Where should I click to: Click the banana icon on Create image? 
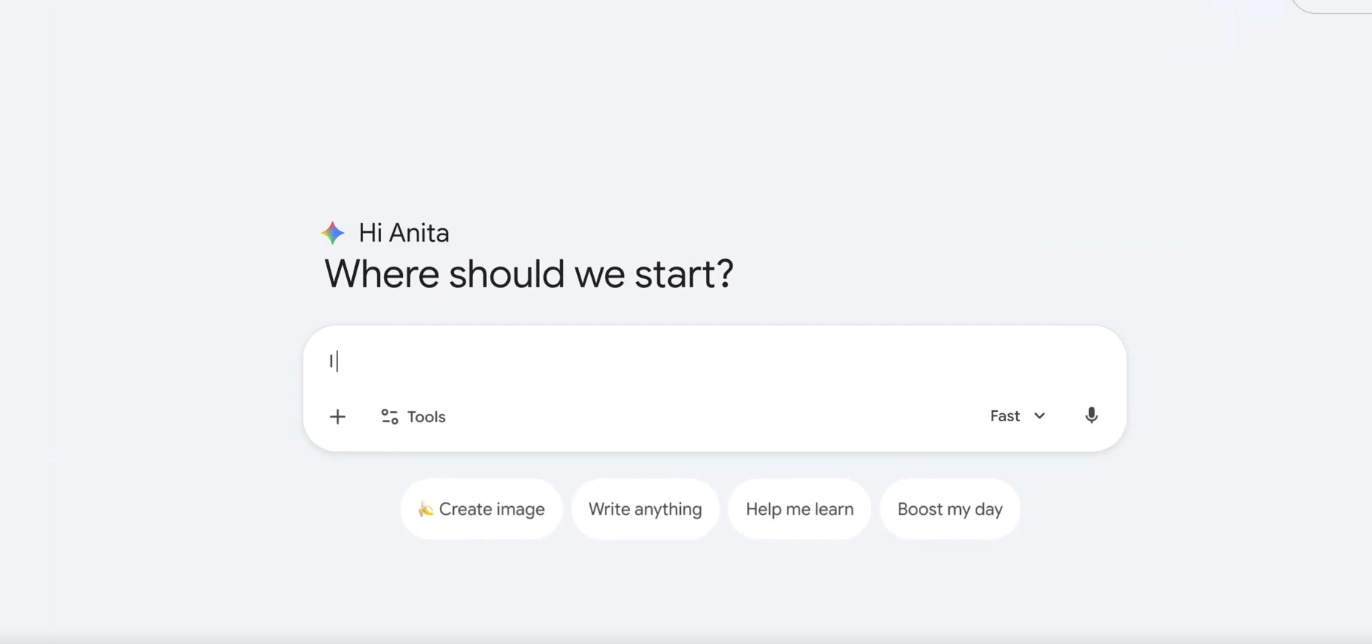coord(425,509)
